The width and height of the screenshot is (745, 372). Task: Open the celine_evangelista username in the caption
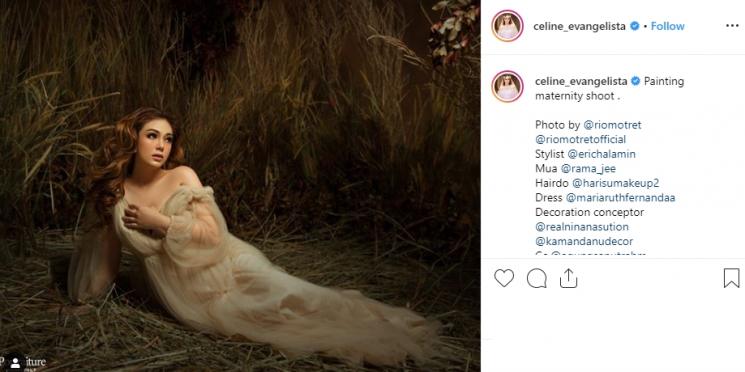[581, 81]
